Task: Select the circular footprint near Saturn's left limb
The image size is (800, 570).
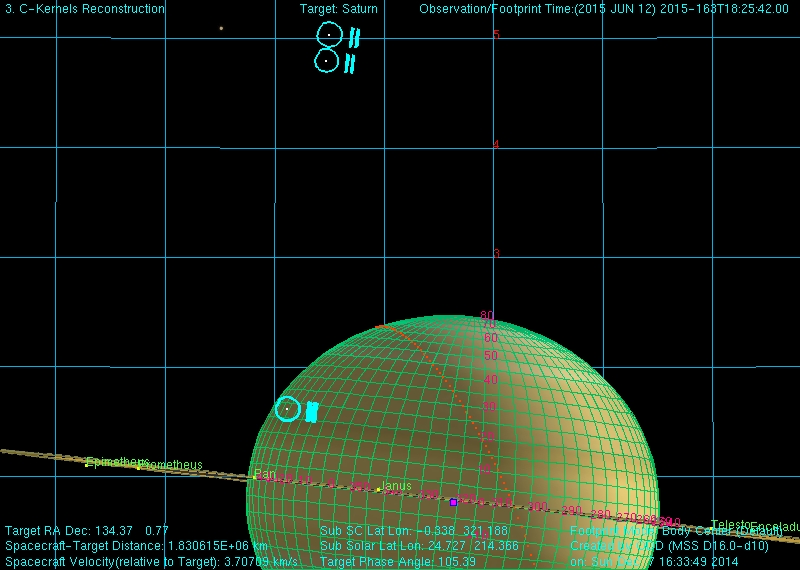Action: pyautogui.click(x=288, y=409)
